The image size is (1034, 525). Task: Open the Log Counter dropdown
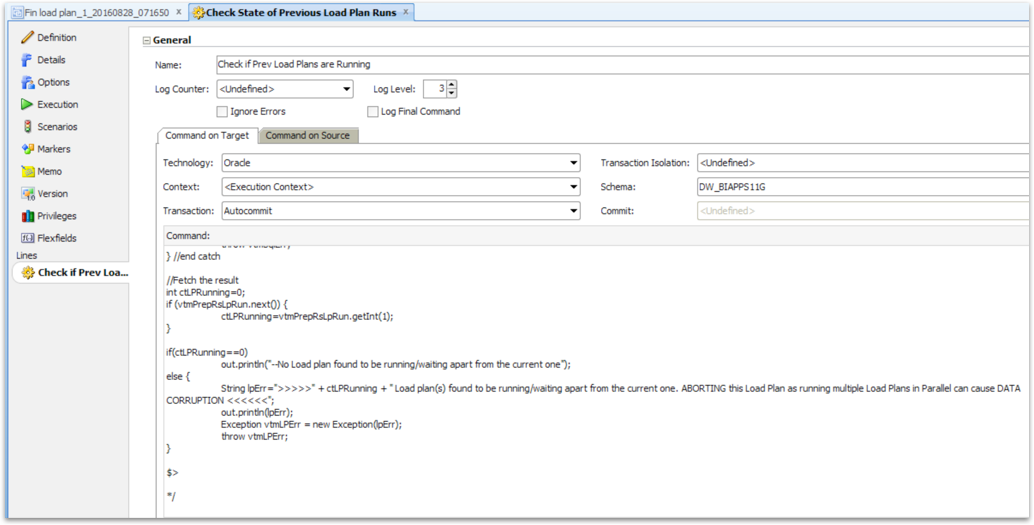pos(285,89)
